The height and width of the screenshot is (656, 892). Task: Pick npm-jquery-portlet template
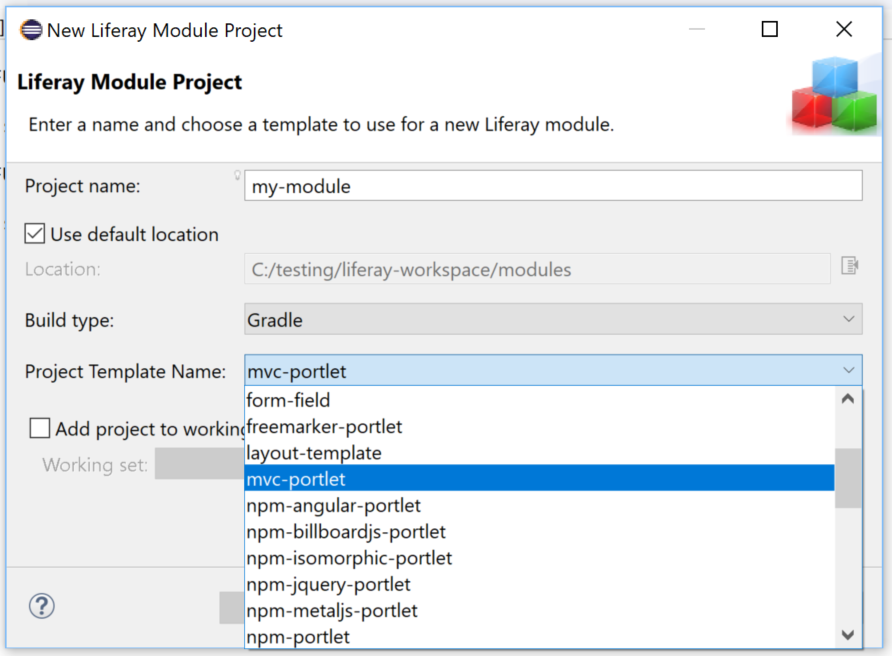(x=539, y=584)
